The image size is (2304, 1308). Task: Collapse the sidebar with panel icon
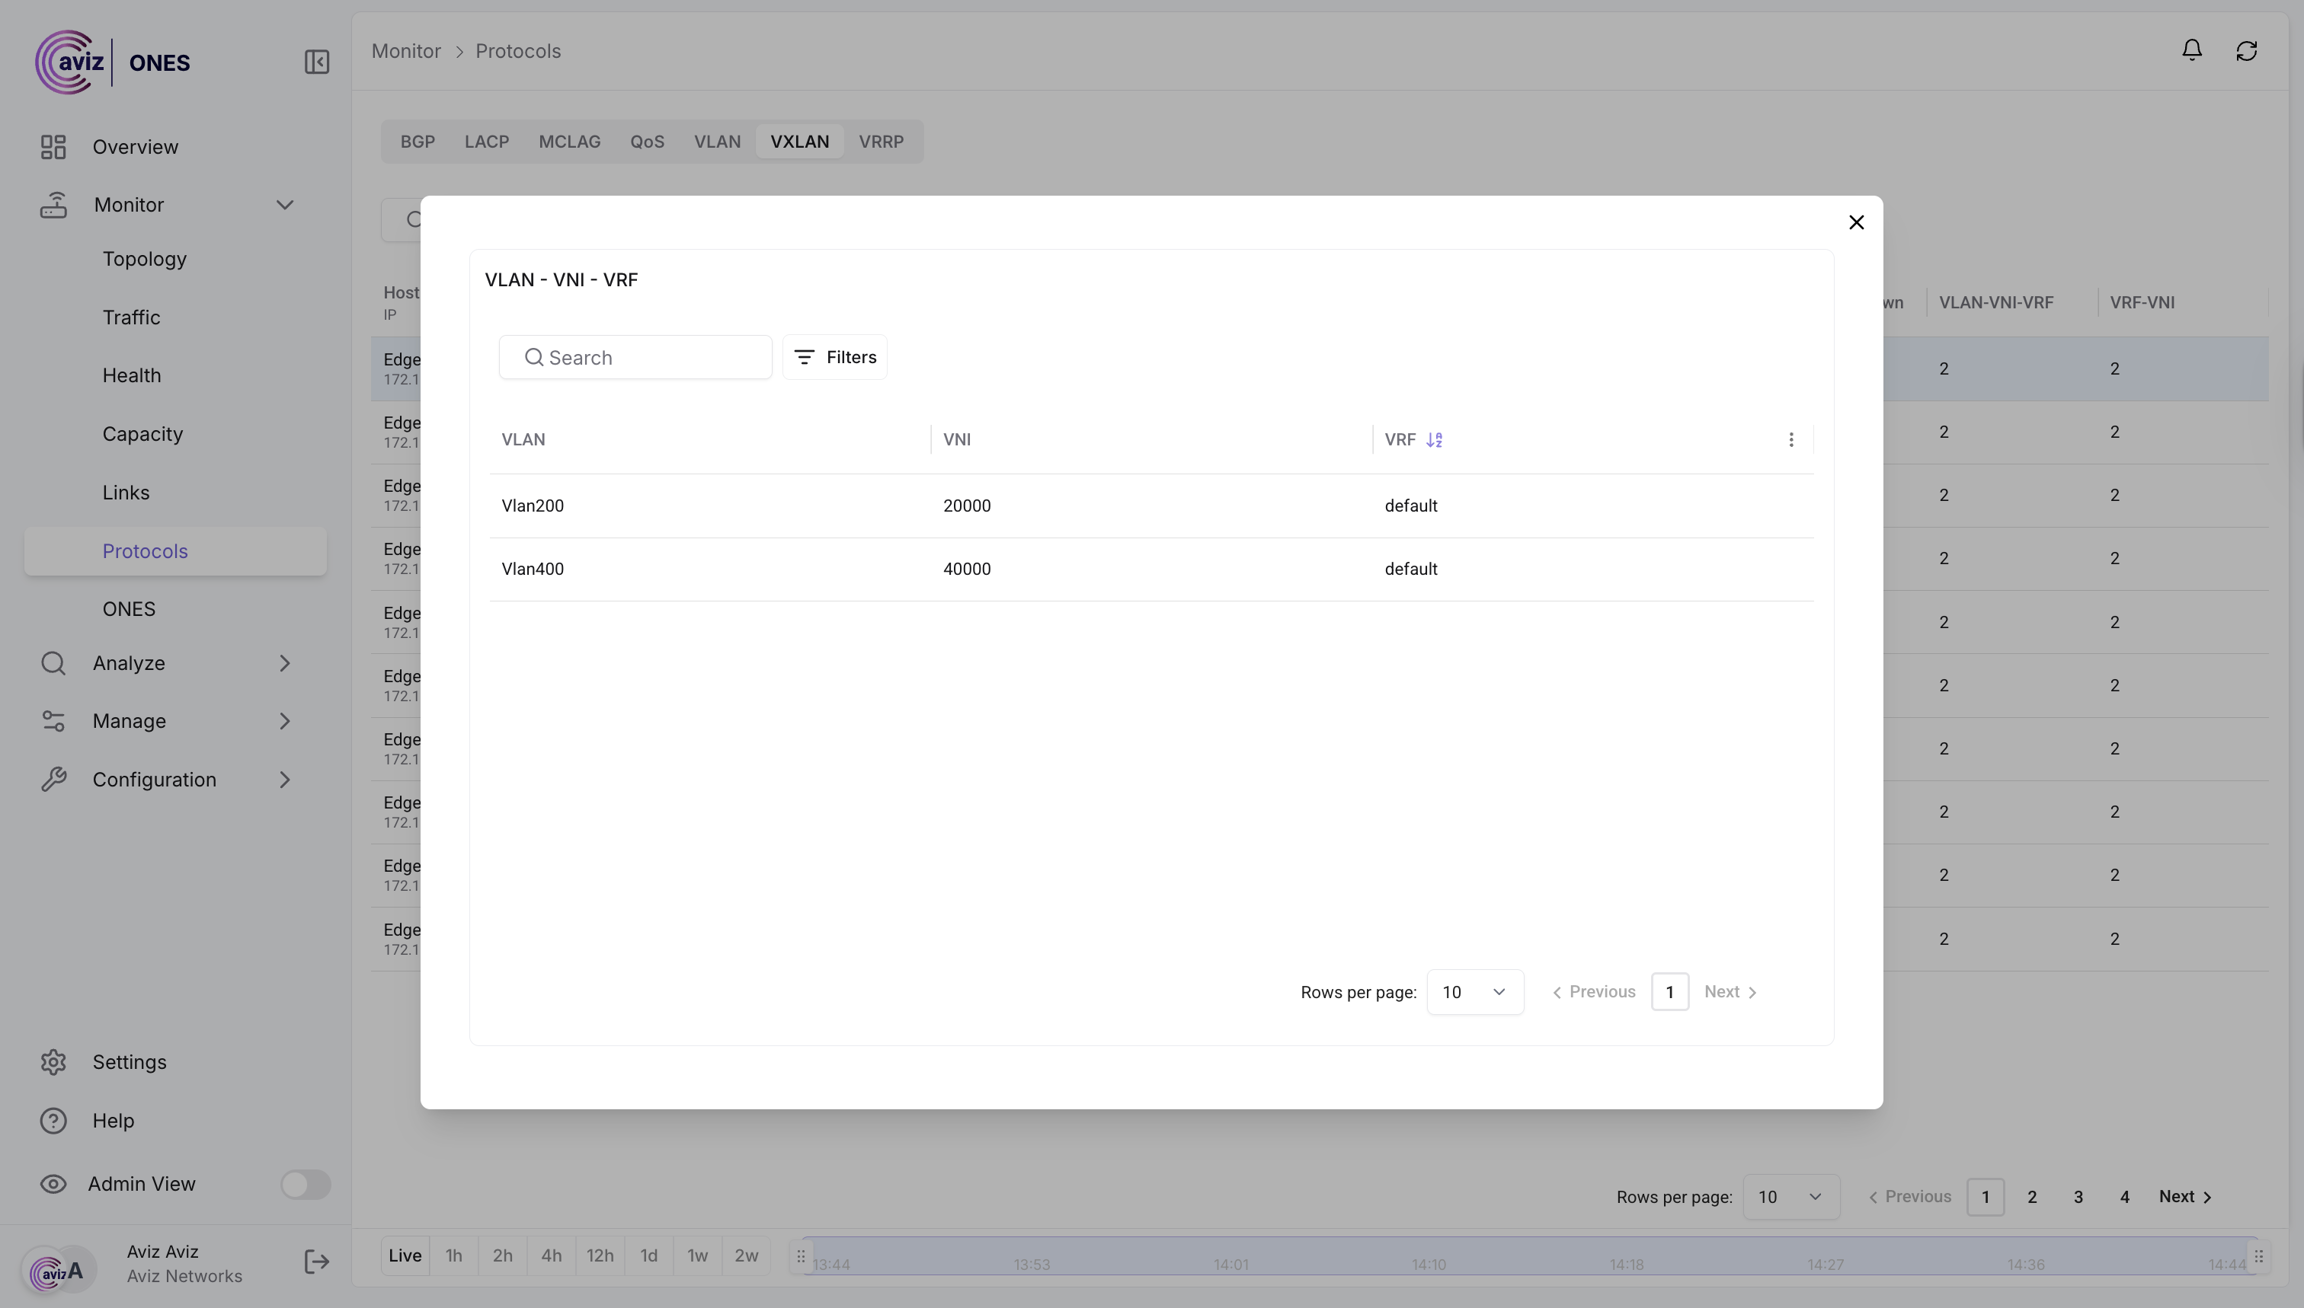[x=316, y=62]
